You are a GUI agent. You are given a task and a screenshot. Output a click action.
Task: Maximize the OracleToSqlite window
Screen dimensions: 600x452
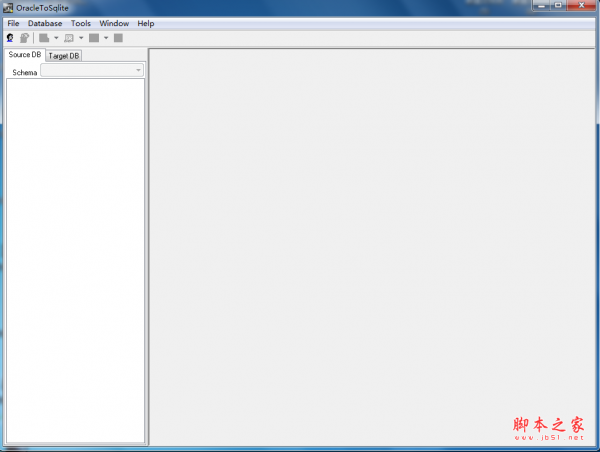[x=558, y=5]
